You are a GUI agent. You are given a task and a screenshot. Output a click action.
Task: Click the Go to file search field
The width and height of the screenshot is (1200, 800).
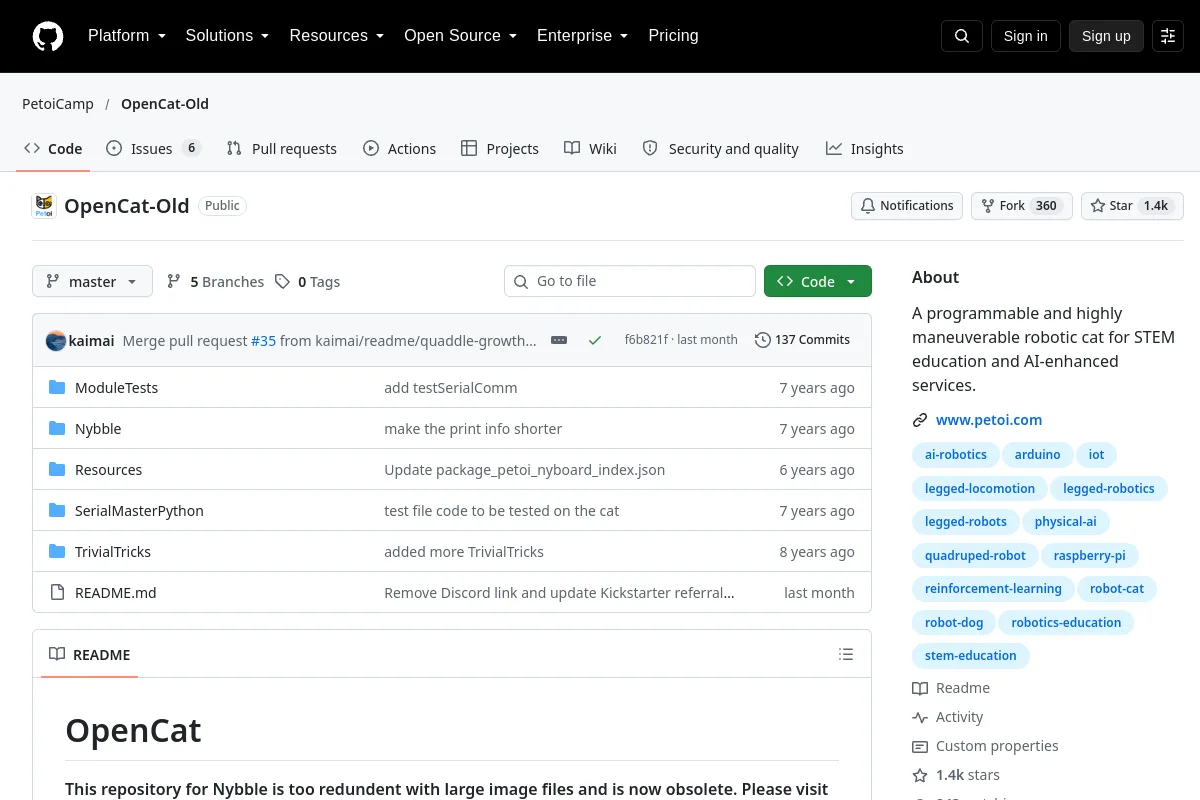click(x=630, y=281)
